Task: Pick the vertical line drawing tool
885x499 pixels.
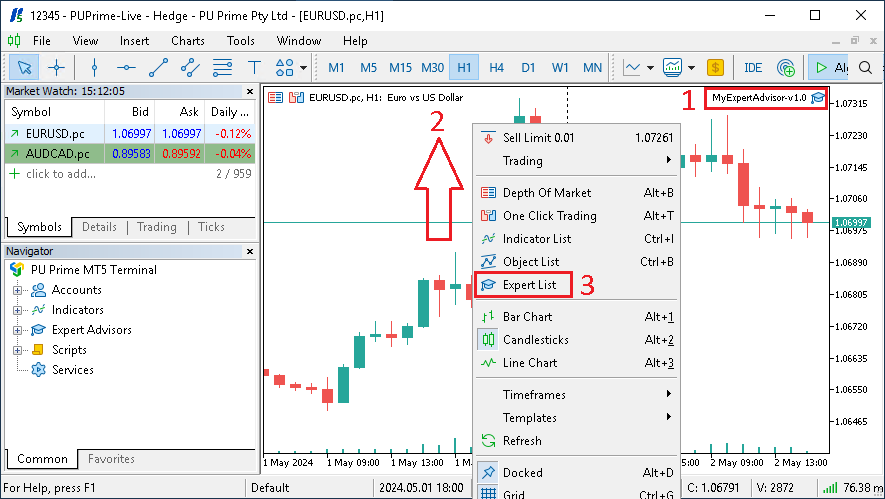Action: (94, 68)
